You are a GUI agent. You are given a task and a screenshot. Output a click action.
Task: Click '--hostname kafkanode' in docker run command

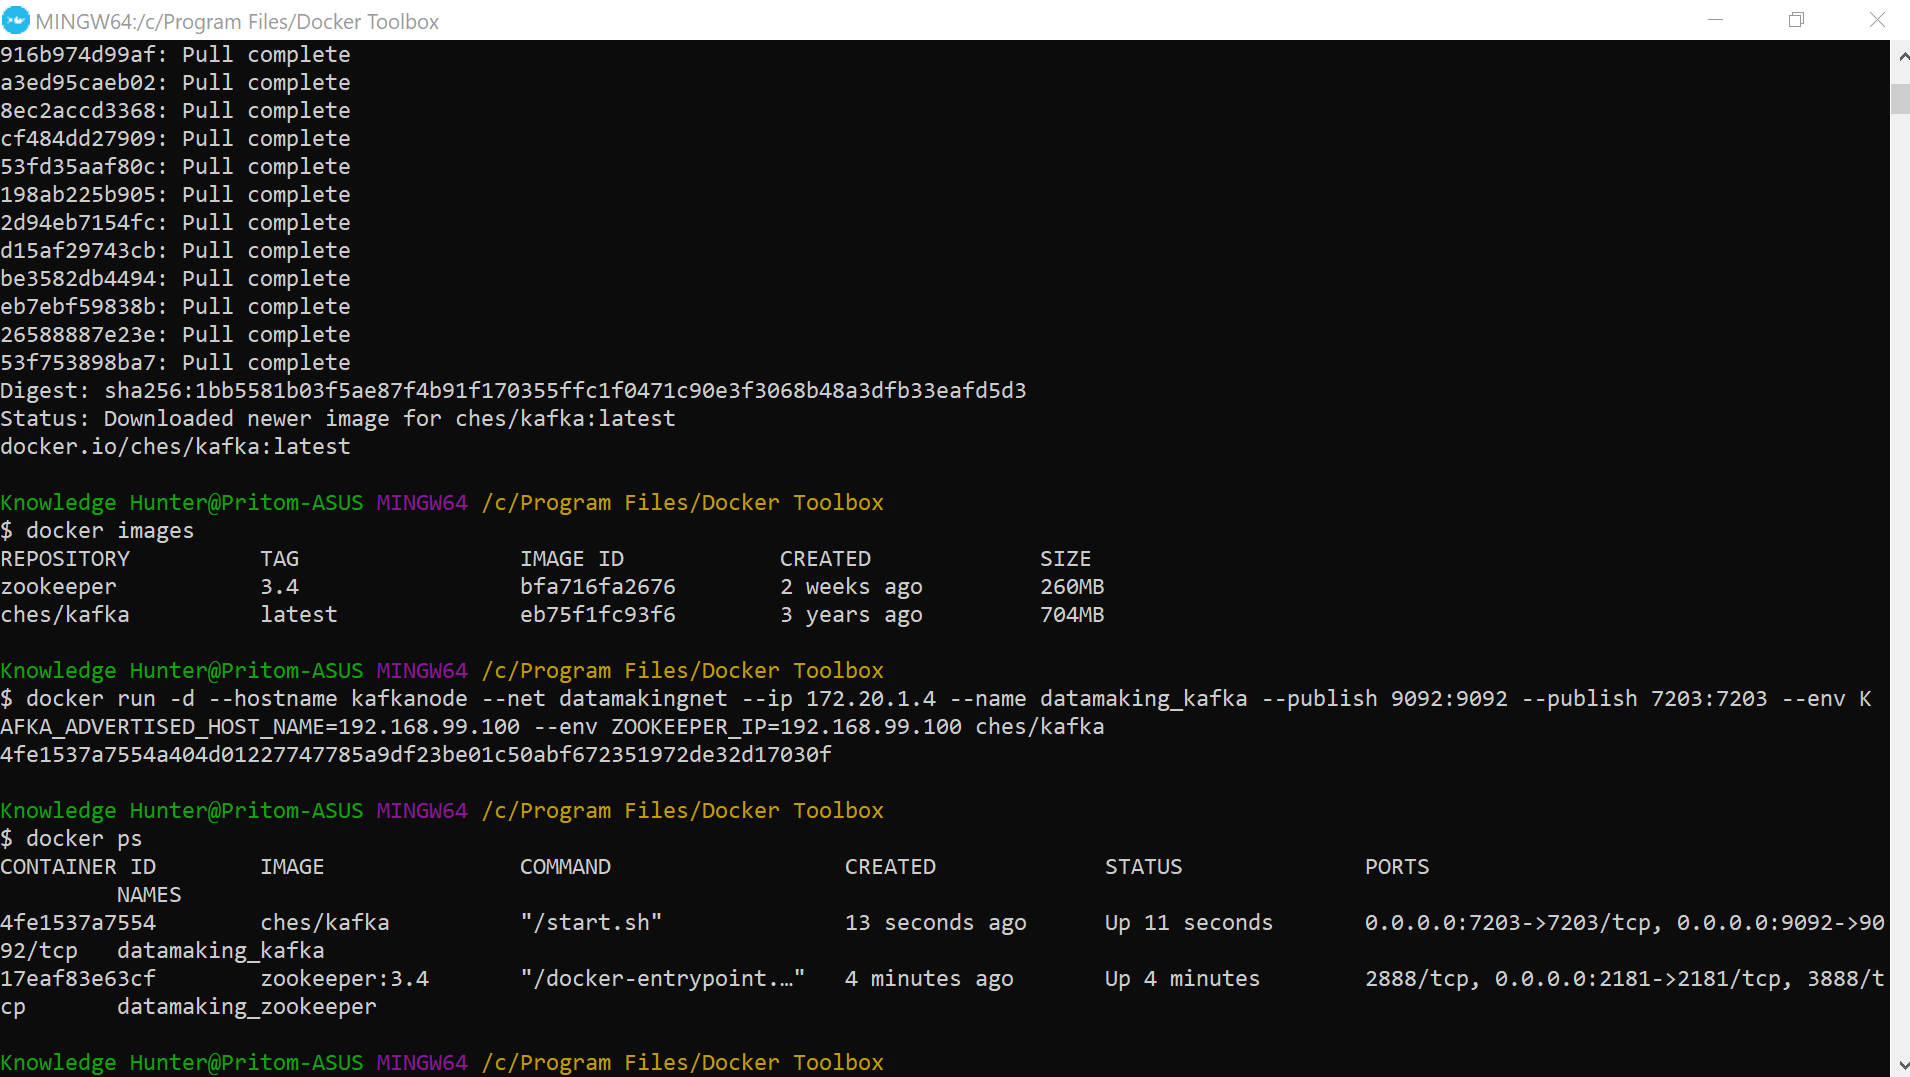pos(338,699)
